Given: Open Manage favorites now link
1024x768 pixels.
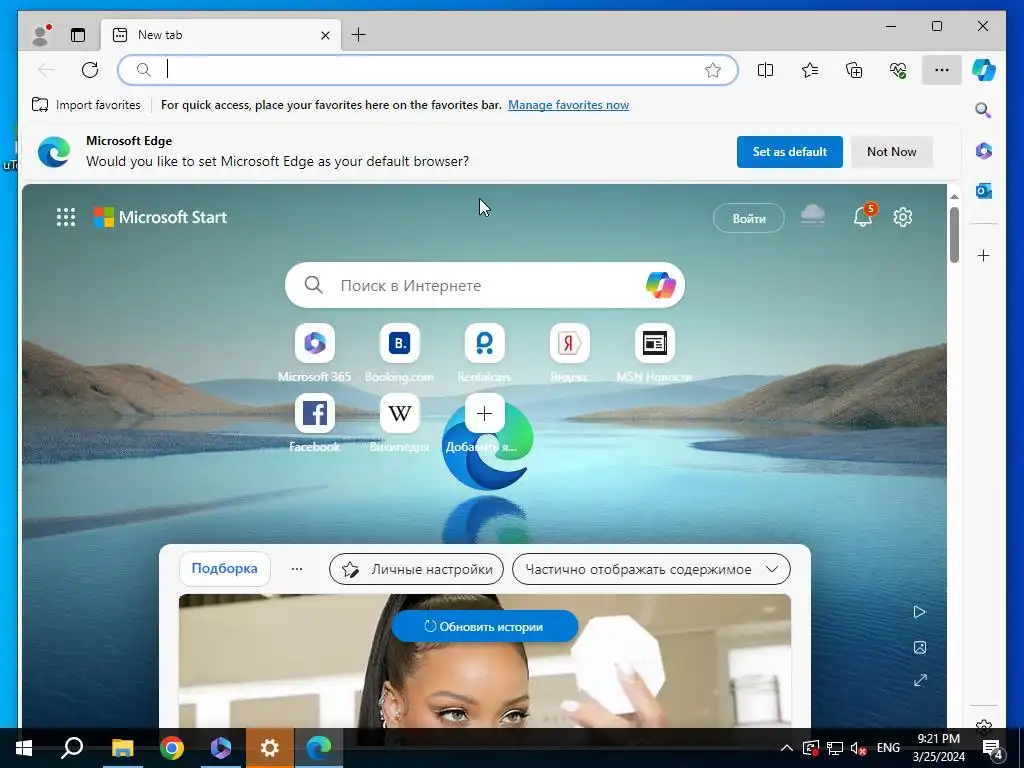Looking at the screenshot, I should (x=568, y=105).
